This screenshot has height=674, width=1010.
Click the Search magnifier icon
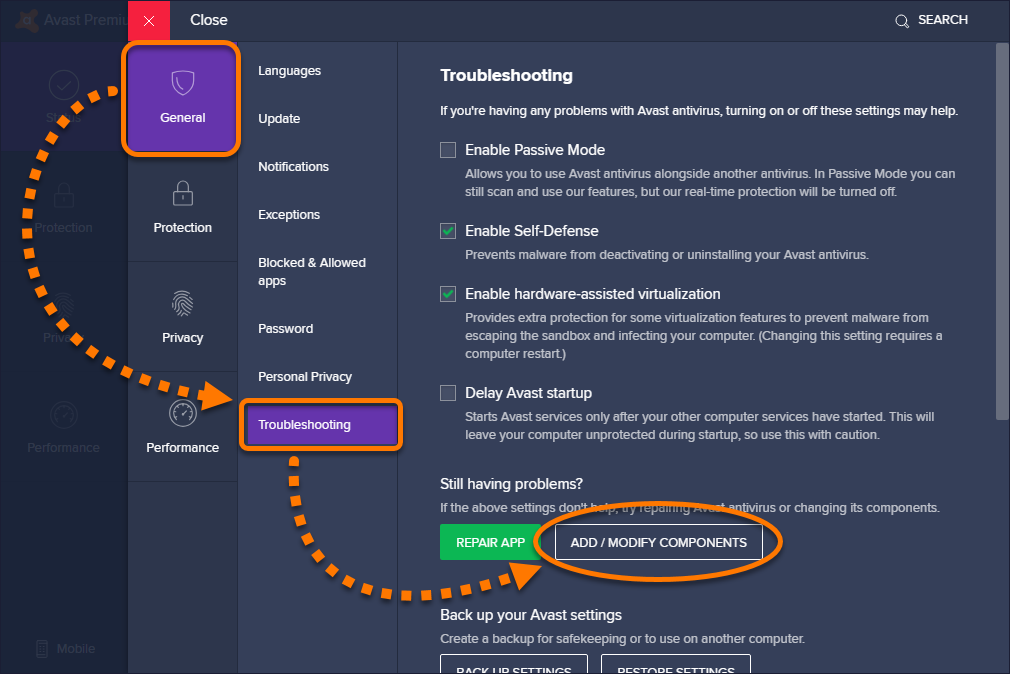coord(902,21)
